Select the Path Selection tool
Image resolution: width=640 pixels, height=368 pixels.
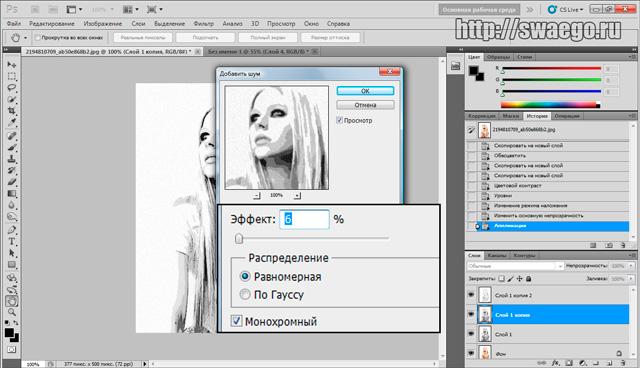point(11,253)
